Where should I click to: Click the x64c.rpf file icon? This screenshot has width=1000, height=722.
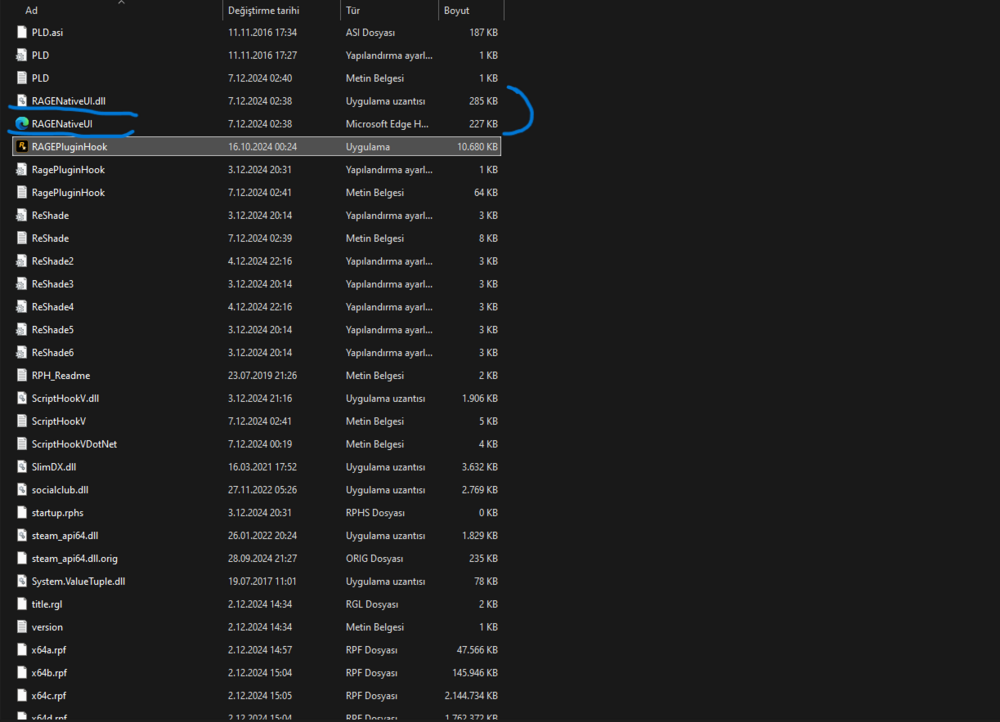pyautogui.click(x=22, y=696)
